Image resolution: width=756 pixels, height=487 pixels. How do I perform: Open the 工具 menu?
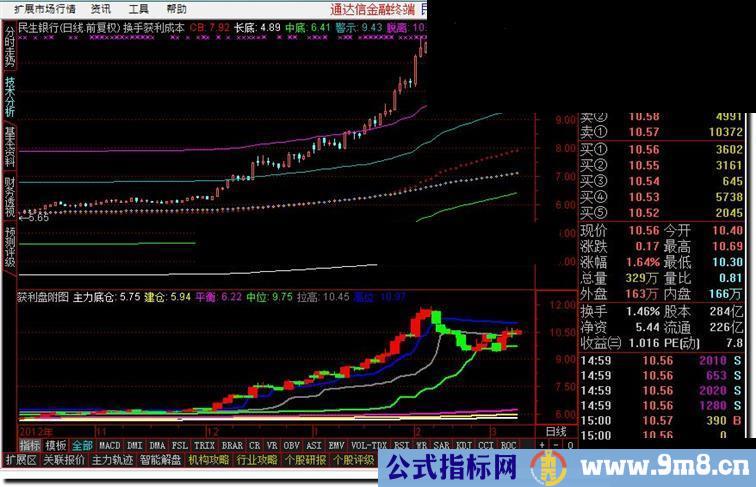tap(139, 8)
